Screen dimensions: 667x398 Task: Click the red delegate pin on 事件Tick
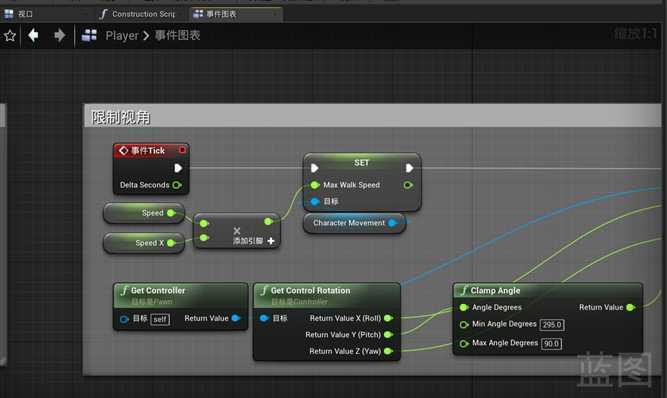[x=182, y=150]
